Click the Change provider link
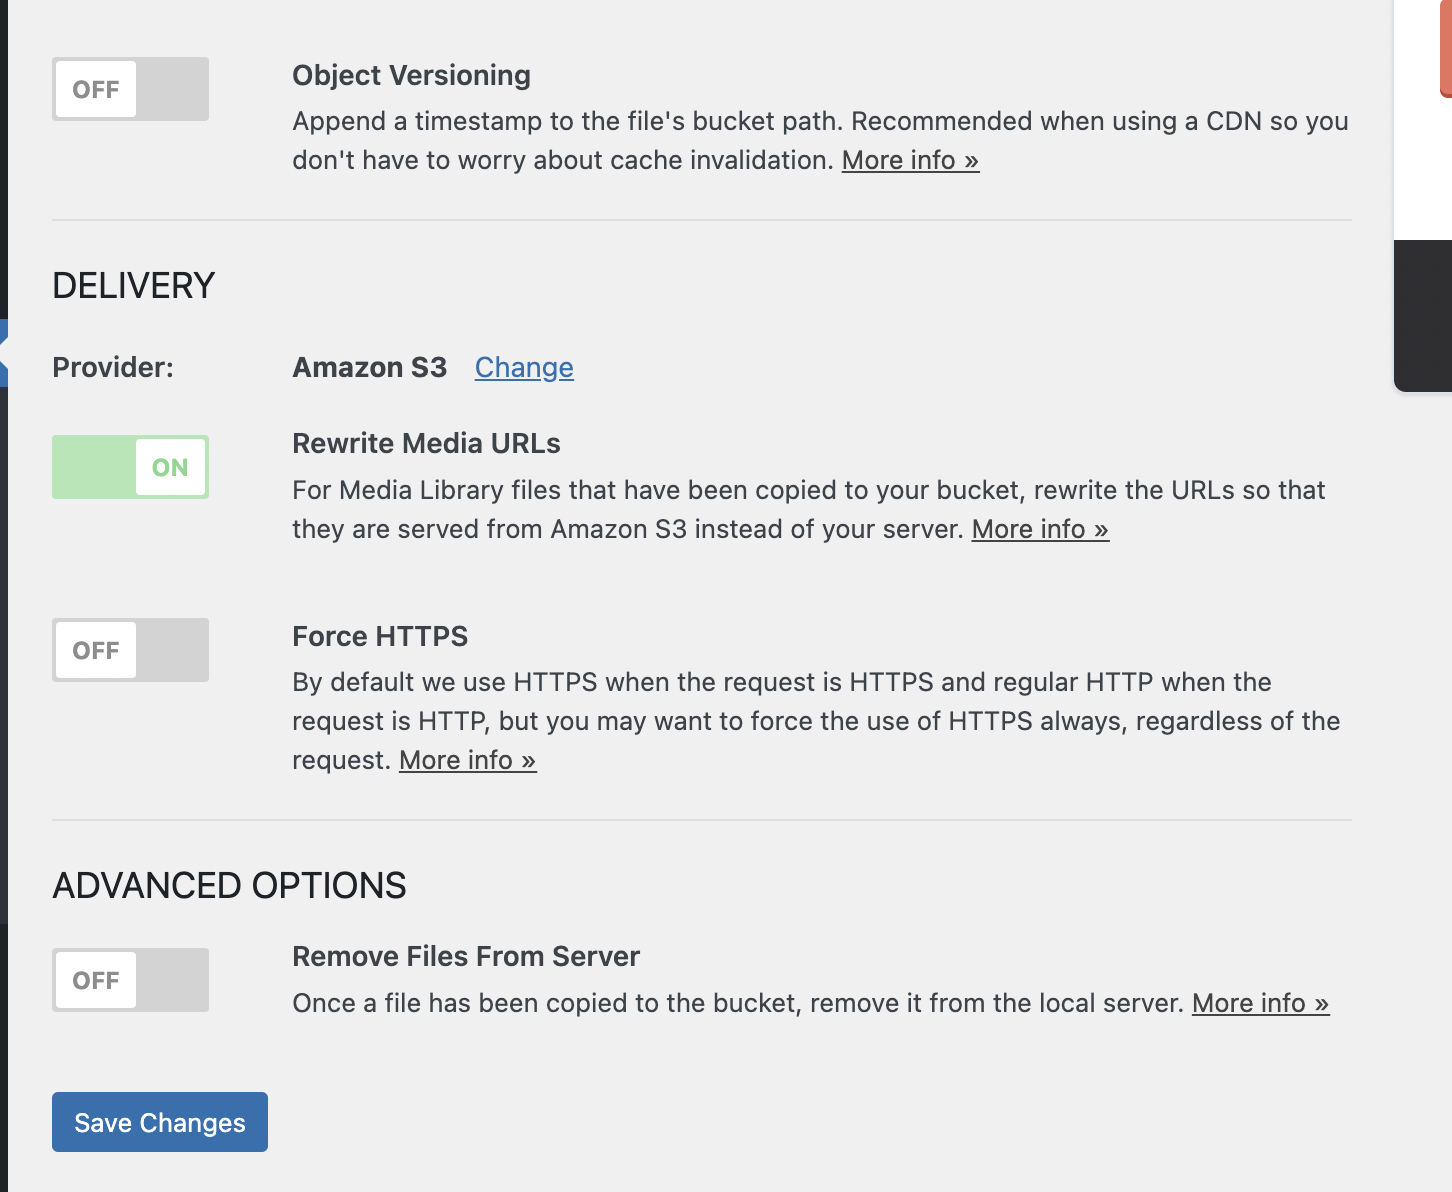 point(523,367)
